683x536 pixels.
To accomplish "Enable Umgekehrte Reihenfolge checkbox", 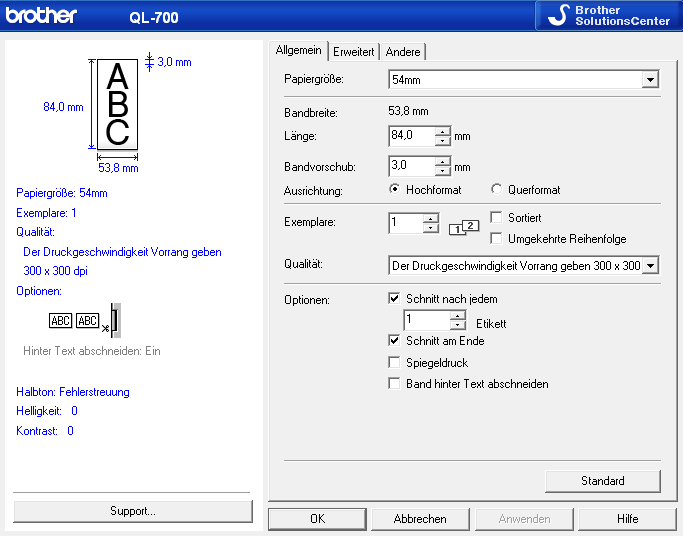I will click(496, 238).
